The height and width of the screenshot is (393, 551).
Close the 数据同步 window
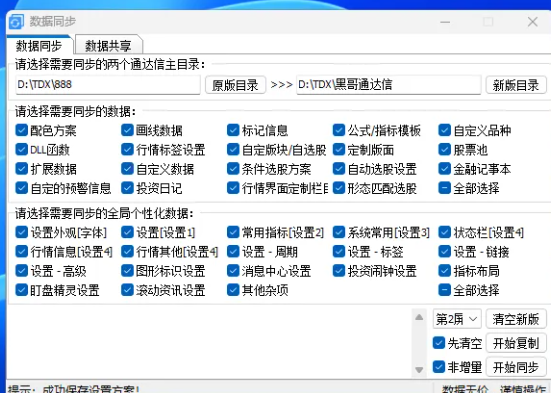[533, 22]
